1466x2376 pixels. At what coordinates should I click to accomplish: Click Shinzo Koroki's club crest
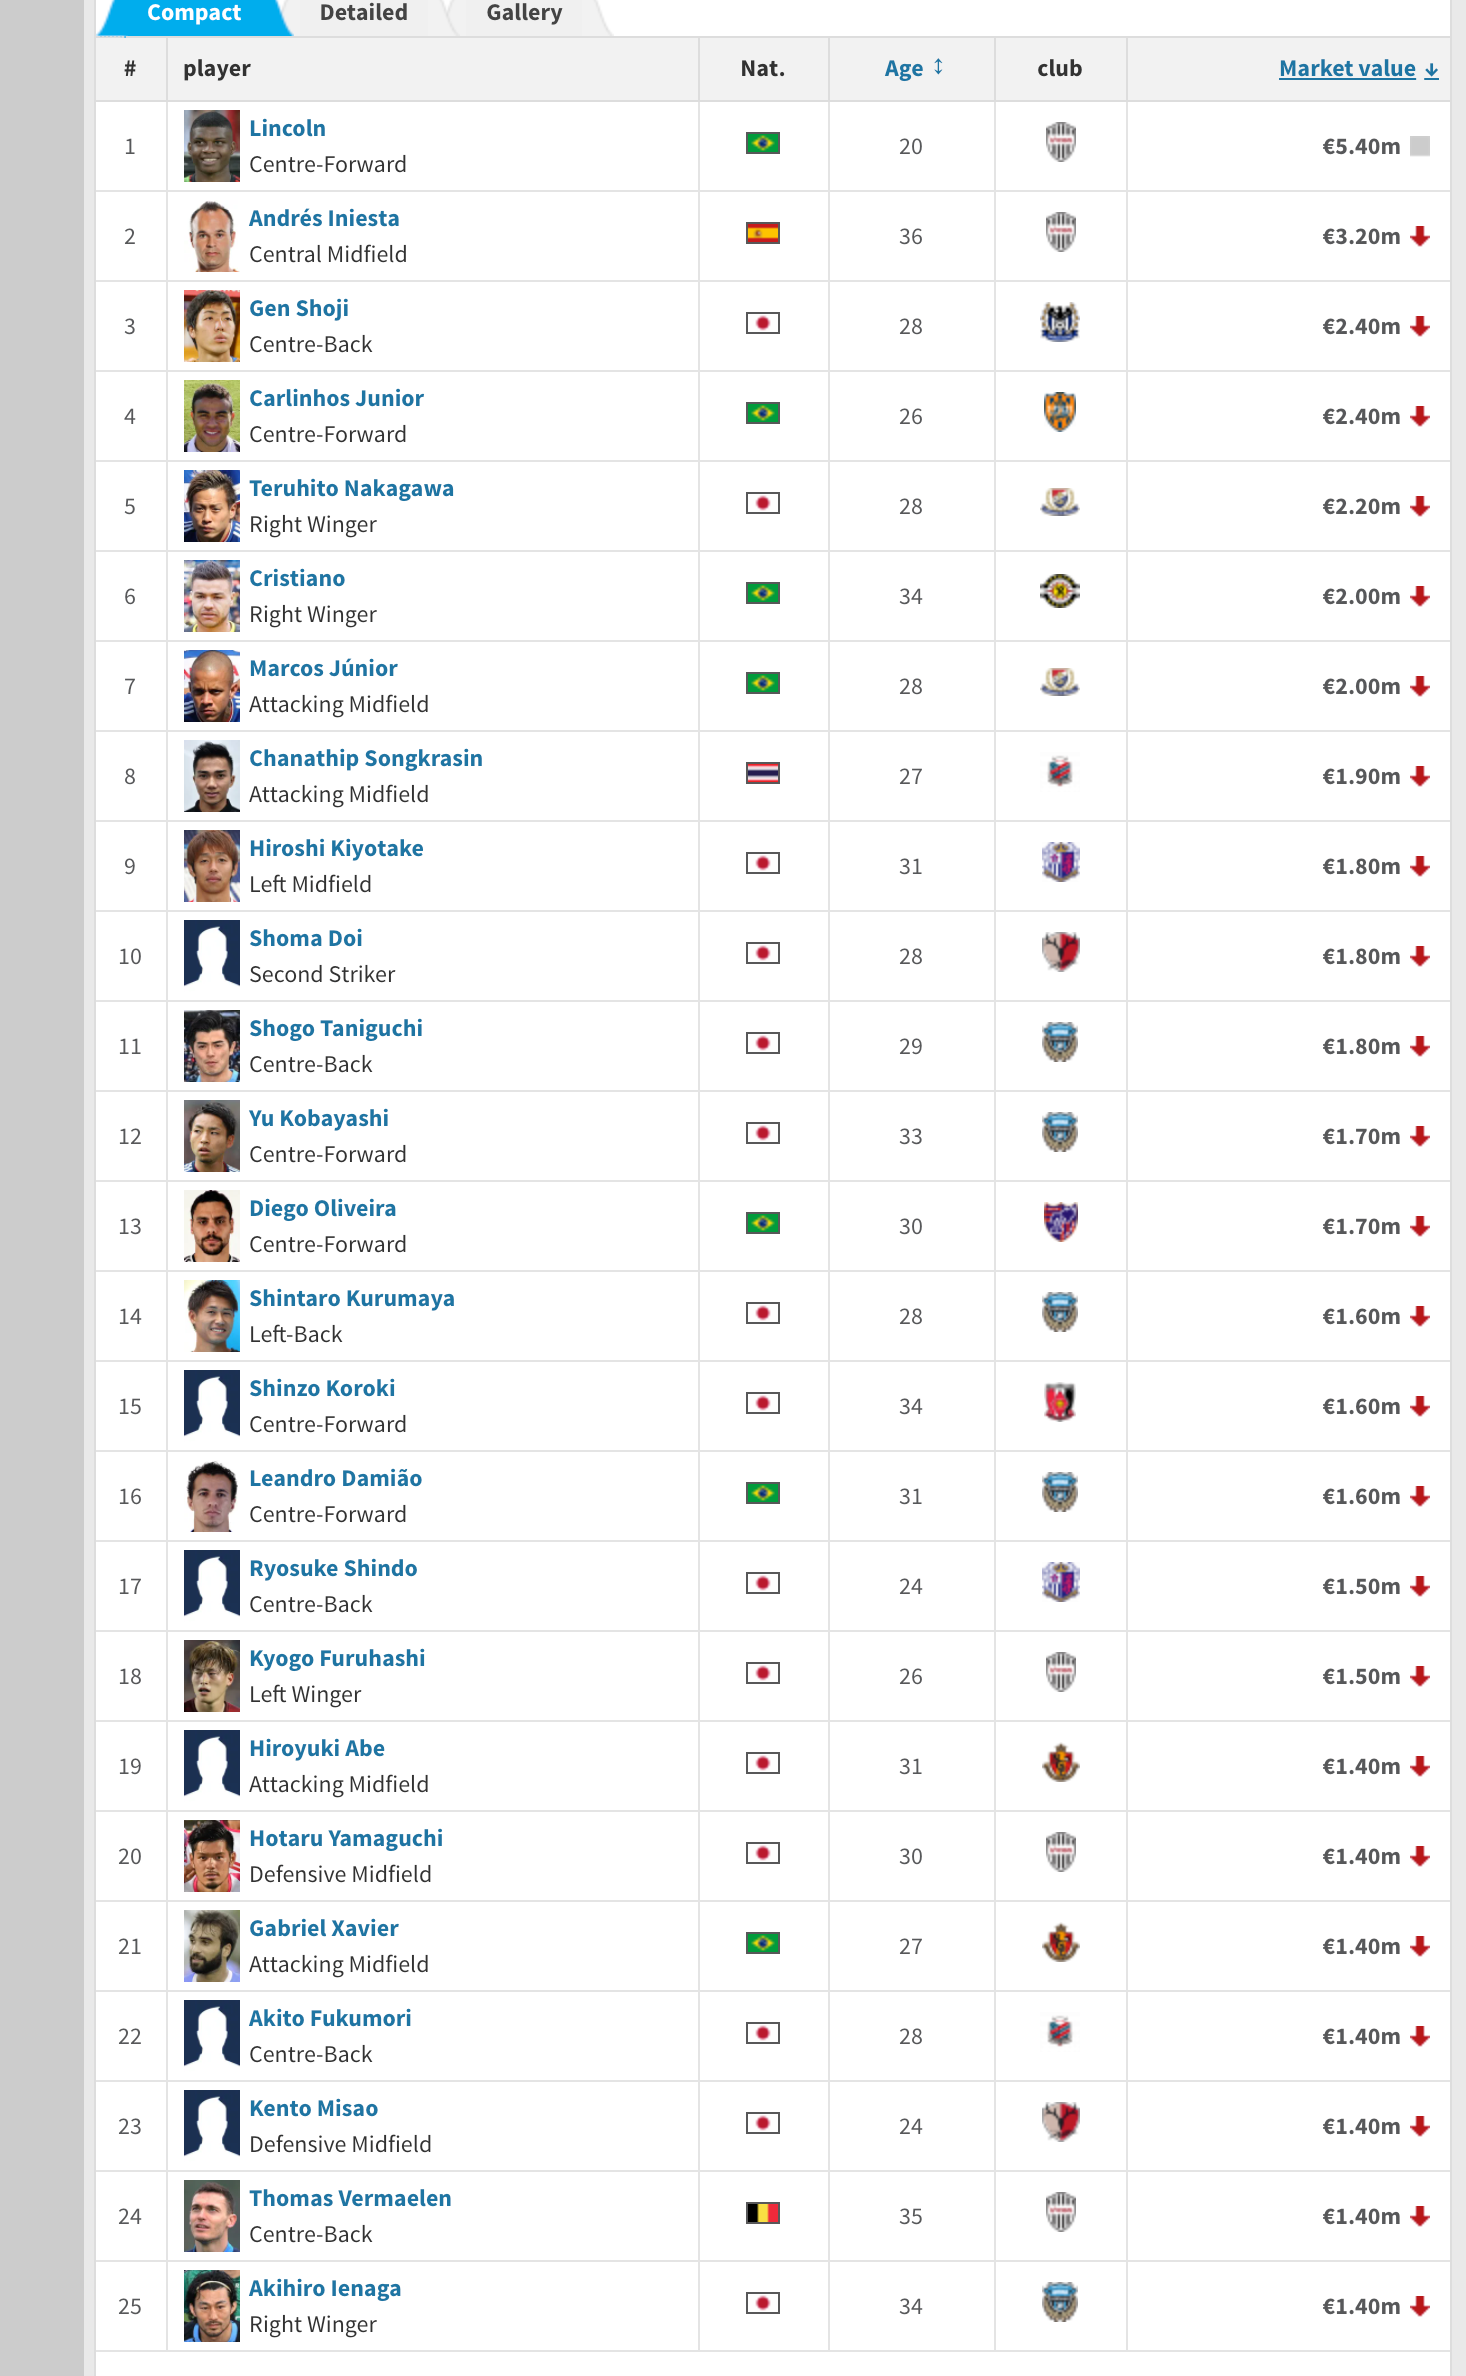(1060, 1403)
